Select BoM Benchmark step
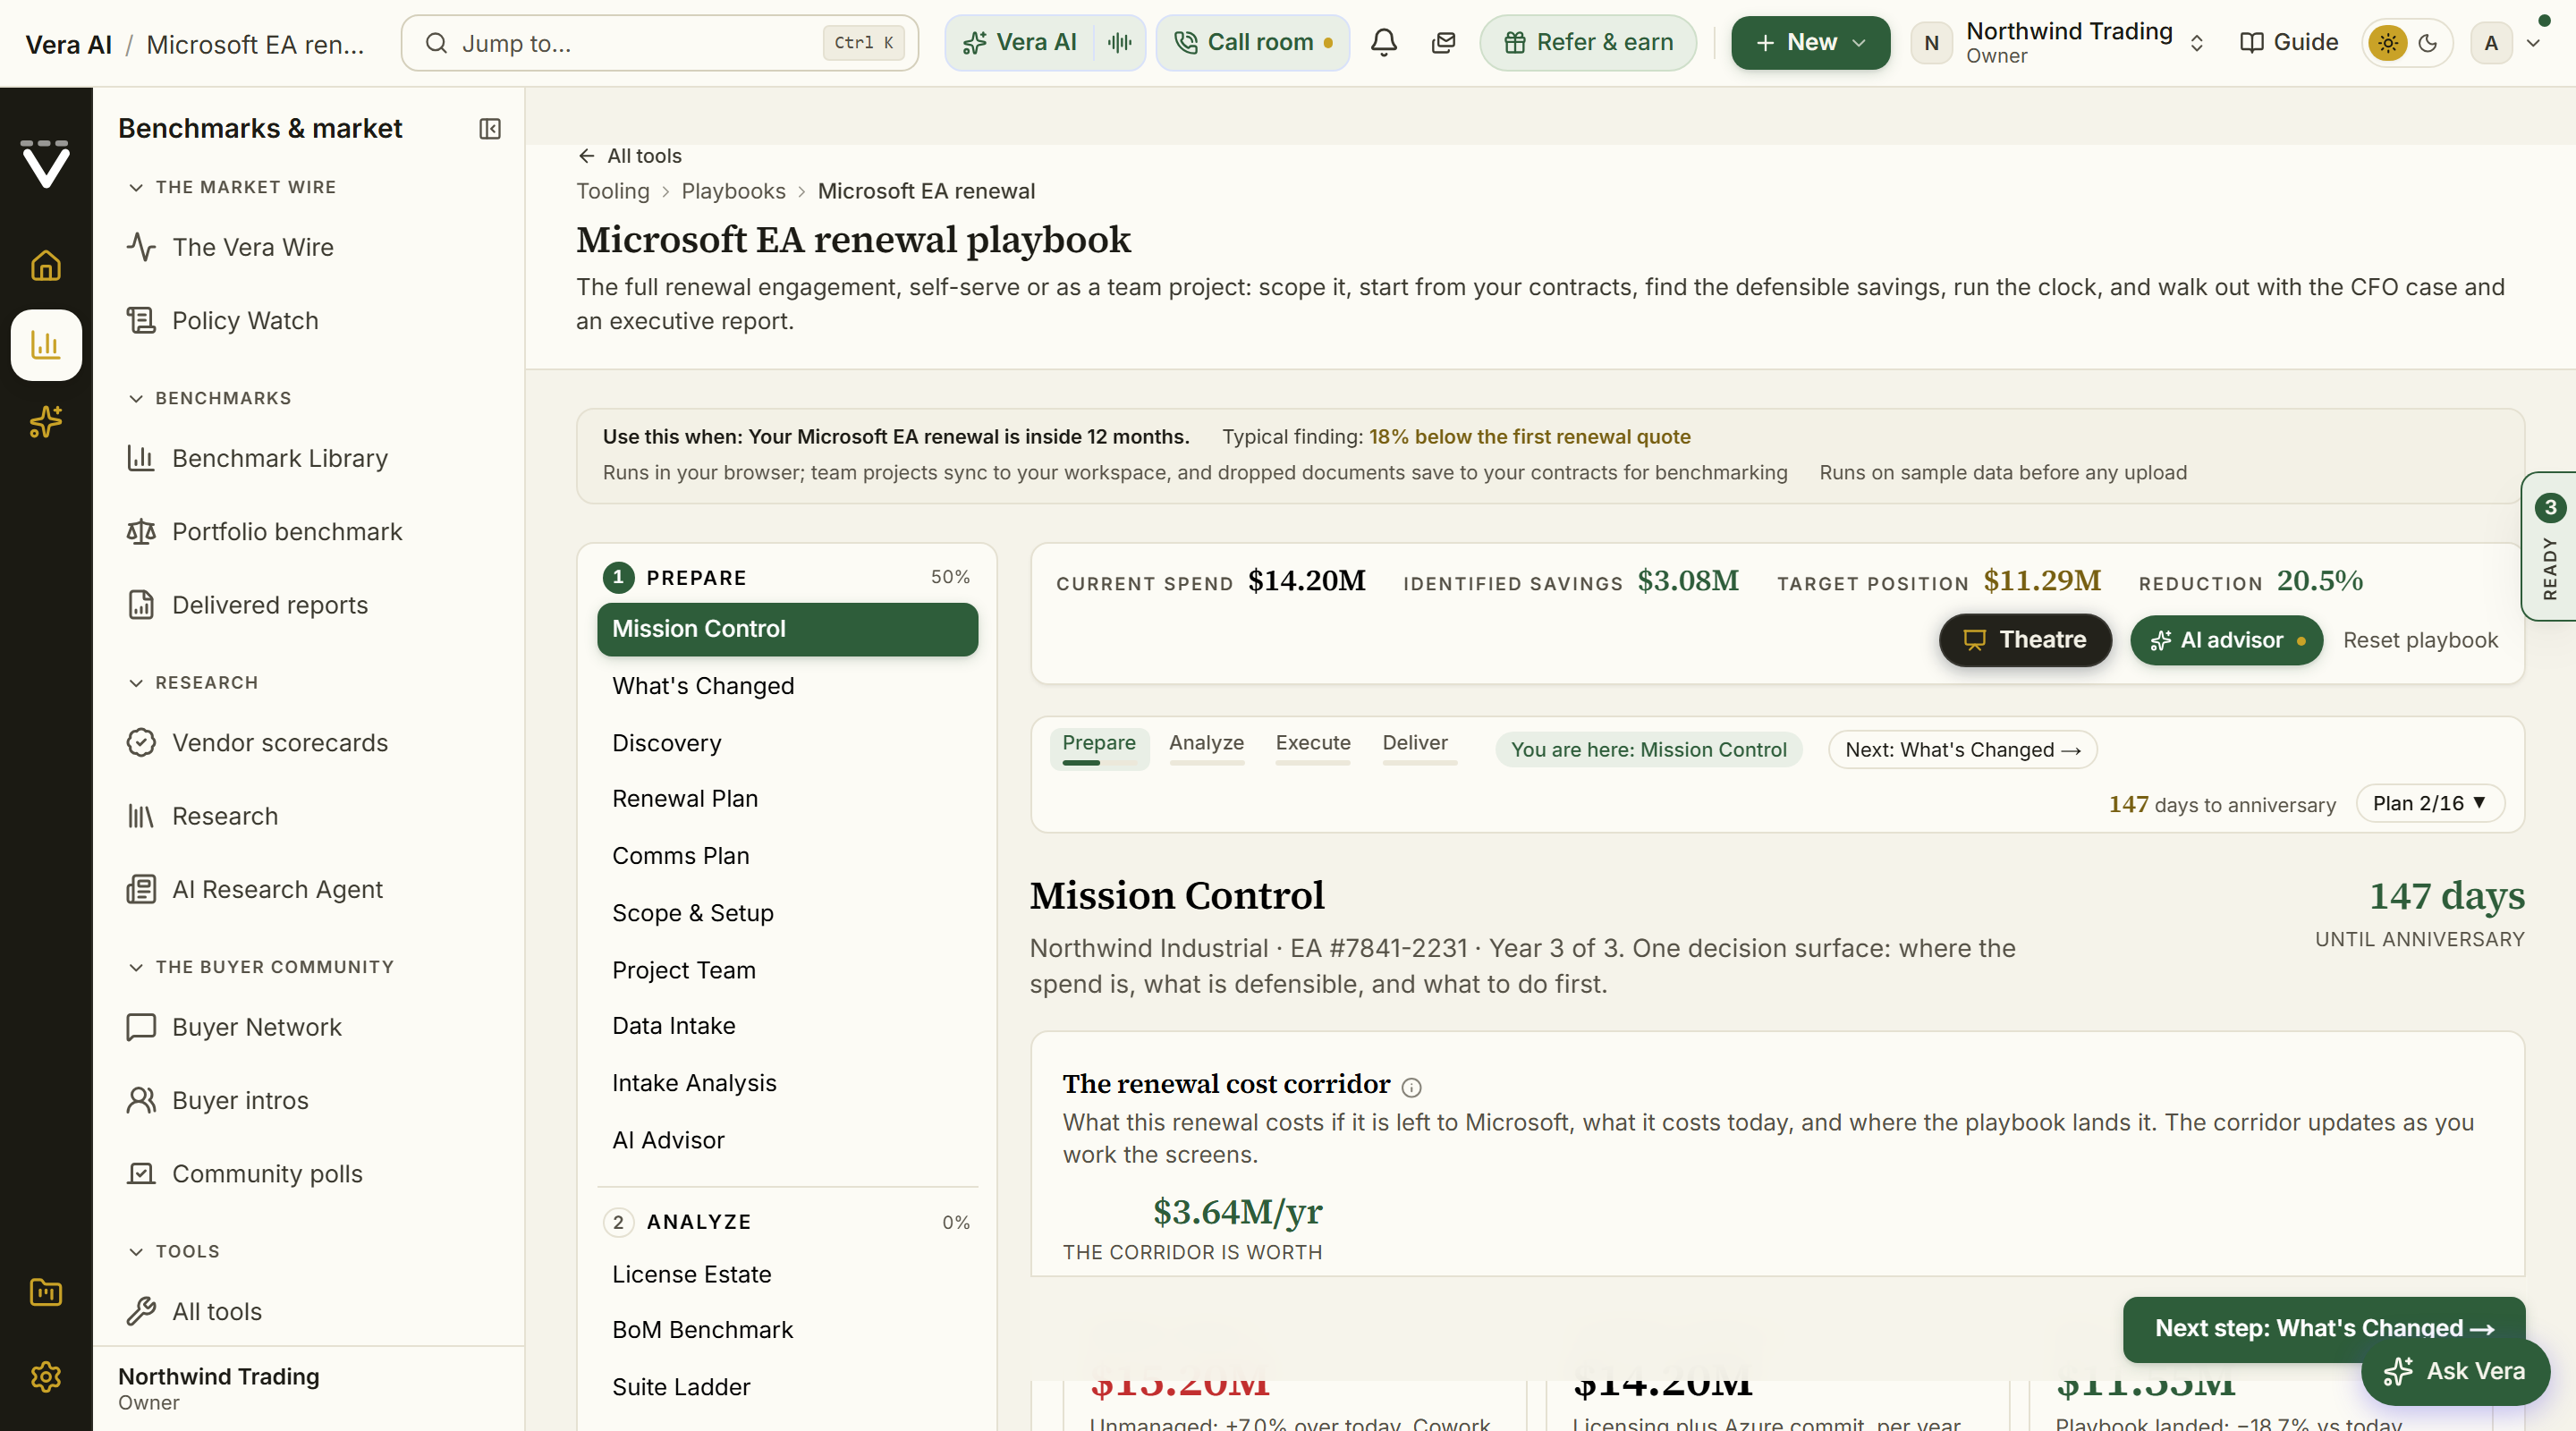 (787, 1330)
